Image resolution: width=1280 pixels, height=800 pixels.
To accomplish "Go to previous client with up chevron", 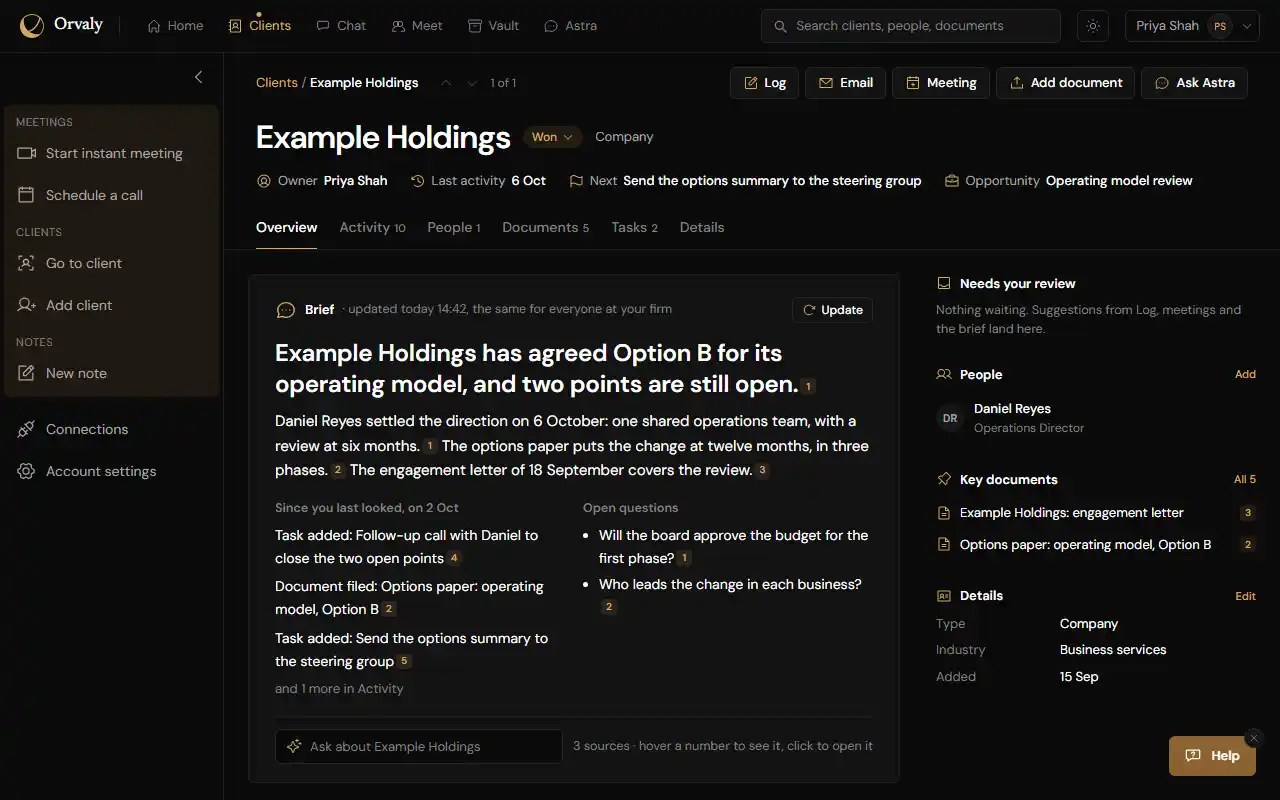I will (446, 83).
